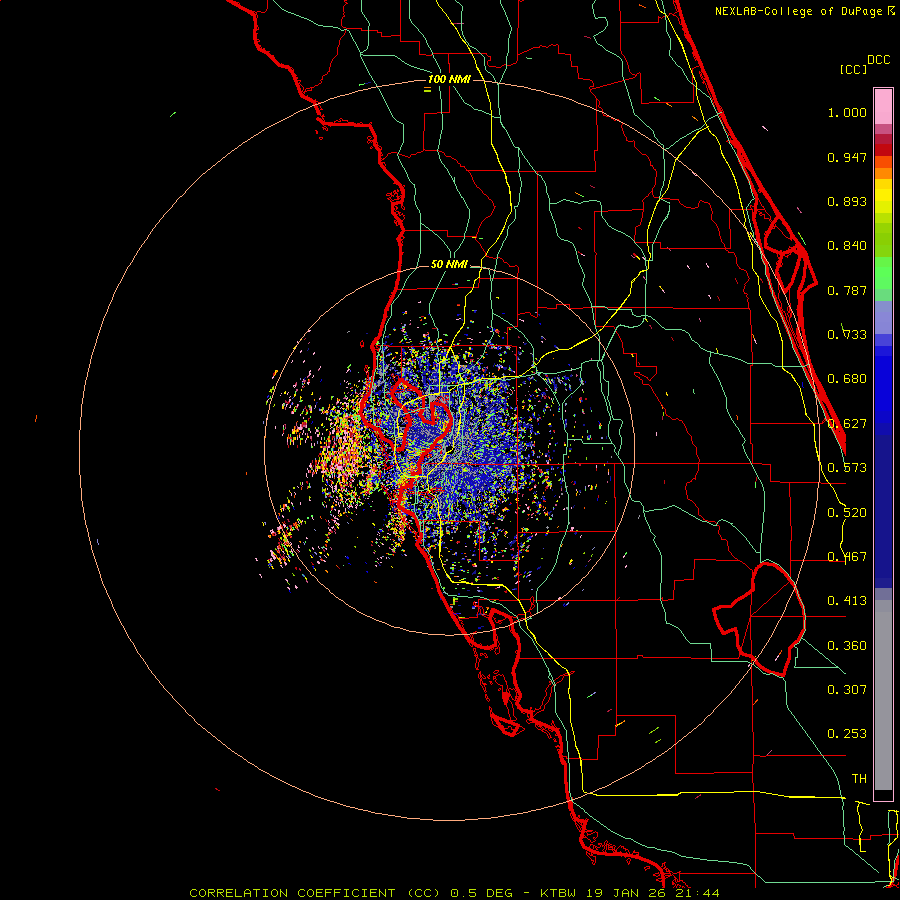This screenshot has height=900, width=900.
Task: Pick the bright green color bar segment
Action: (883, 273)
